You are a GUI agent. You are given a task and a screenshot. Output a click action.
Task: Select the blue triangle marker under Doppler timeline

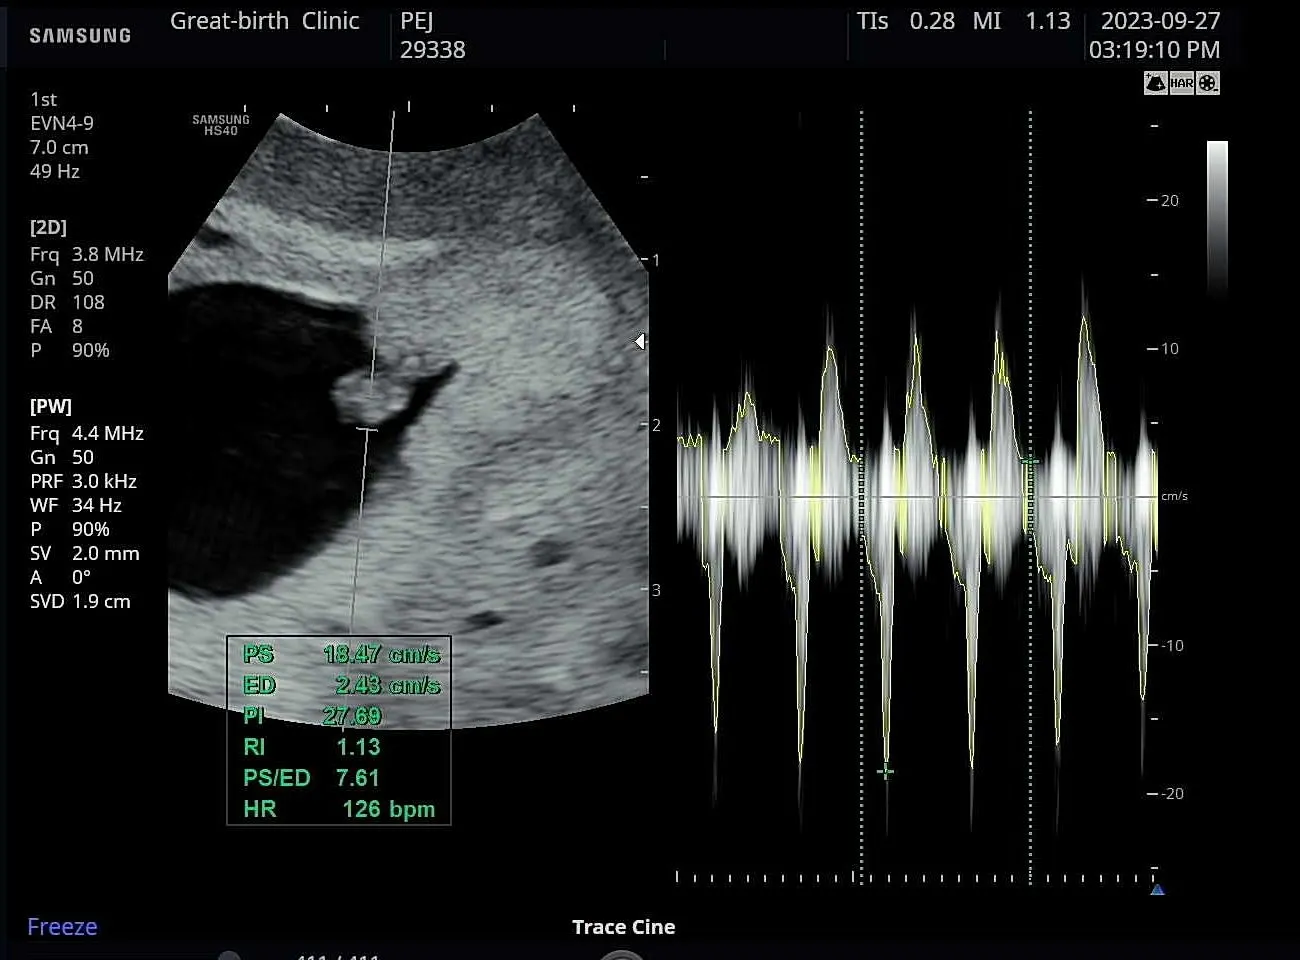coord(1157,889)
